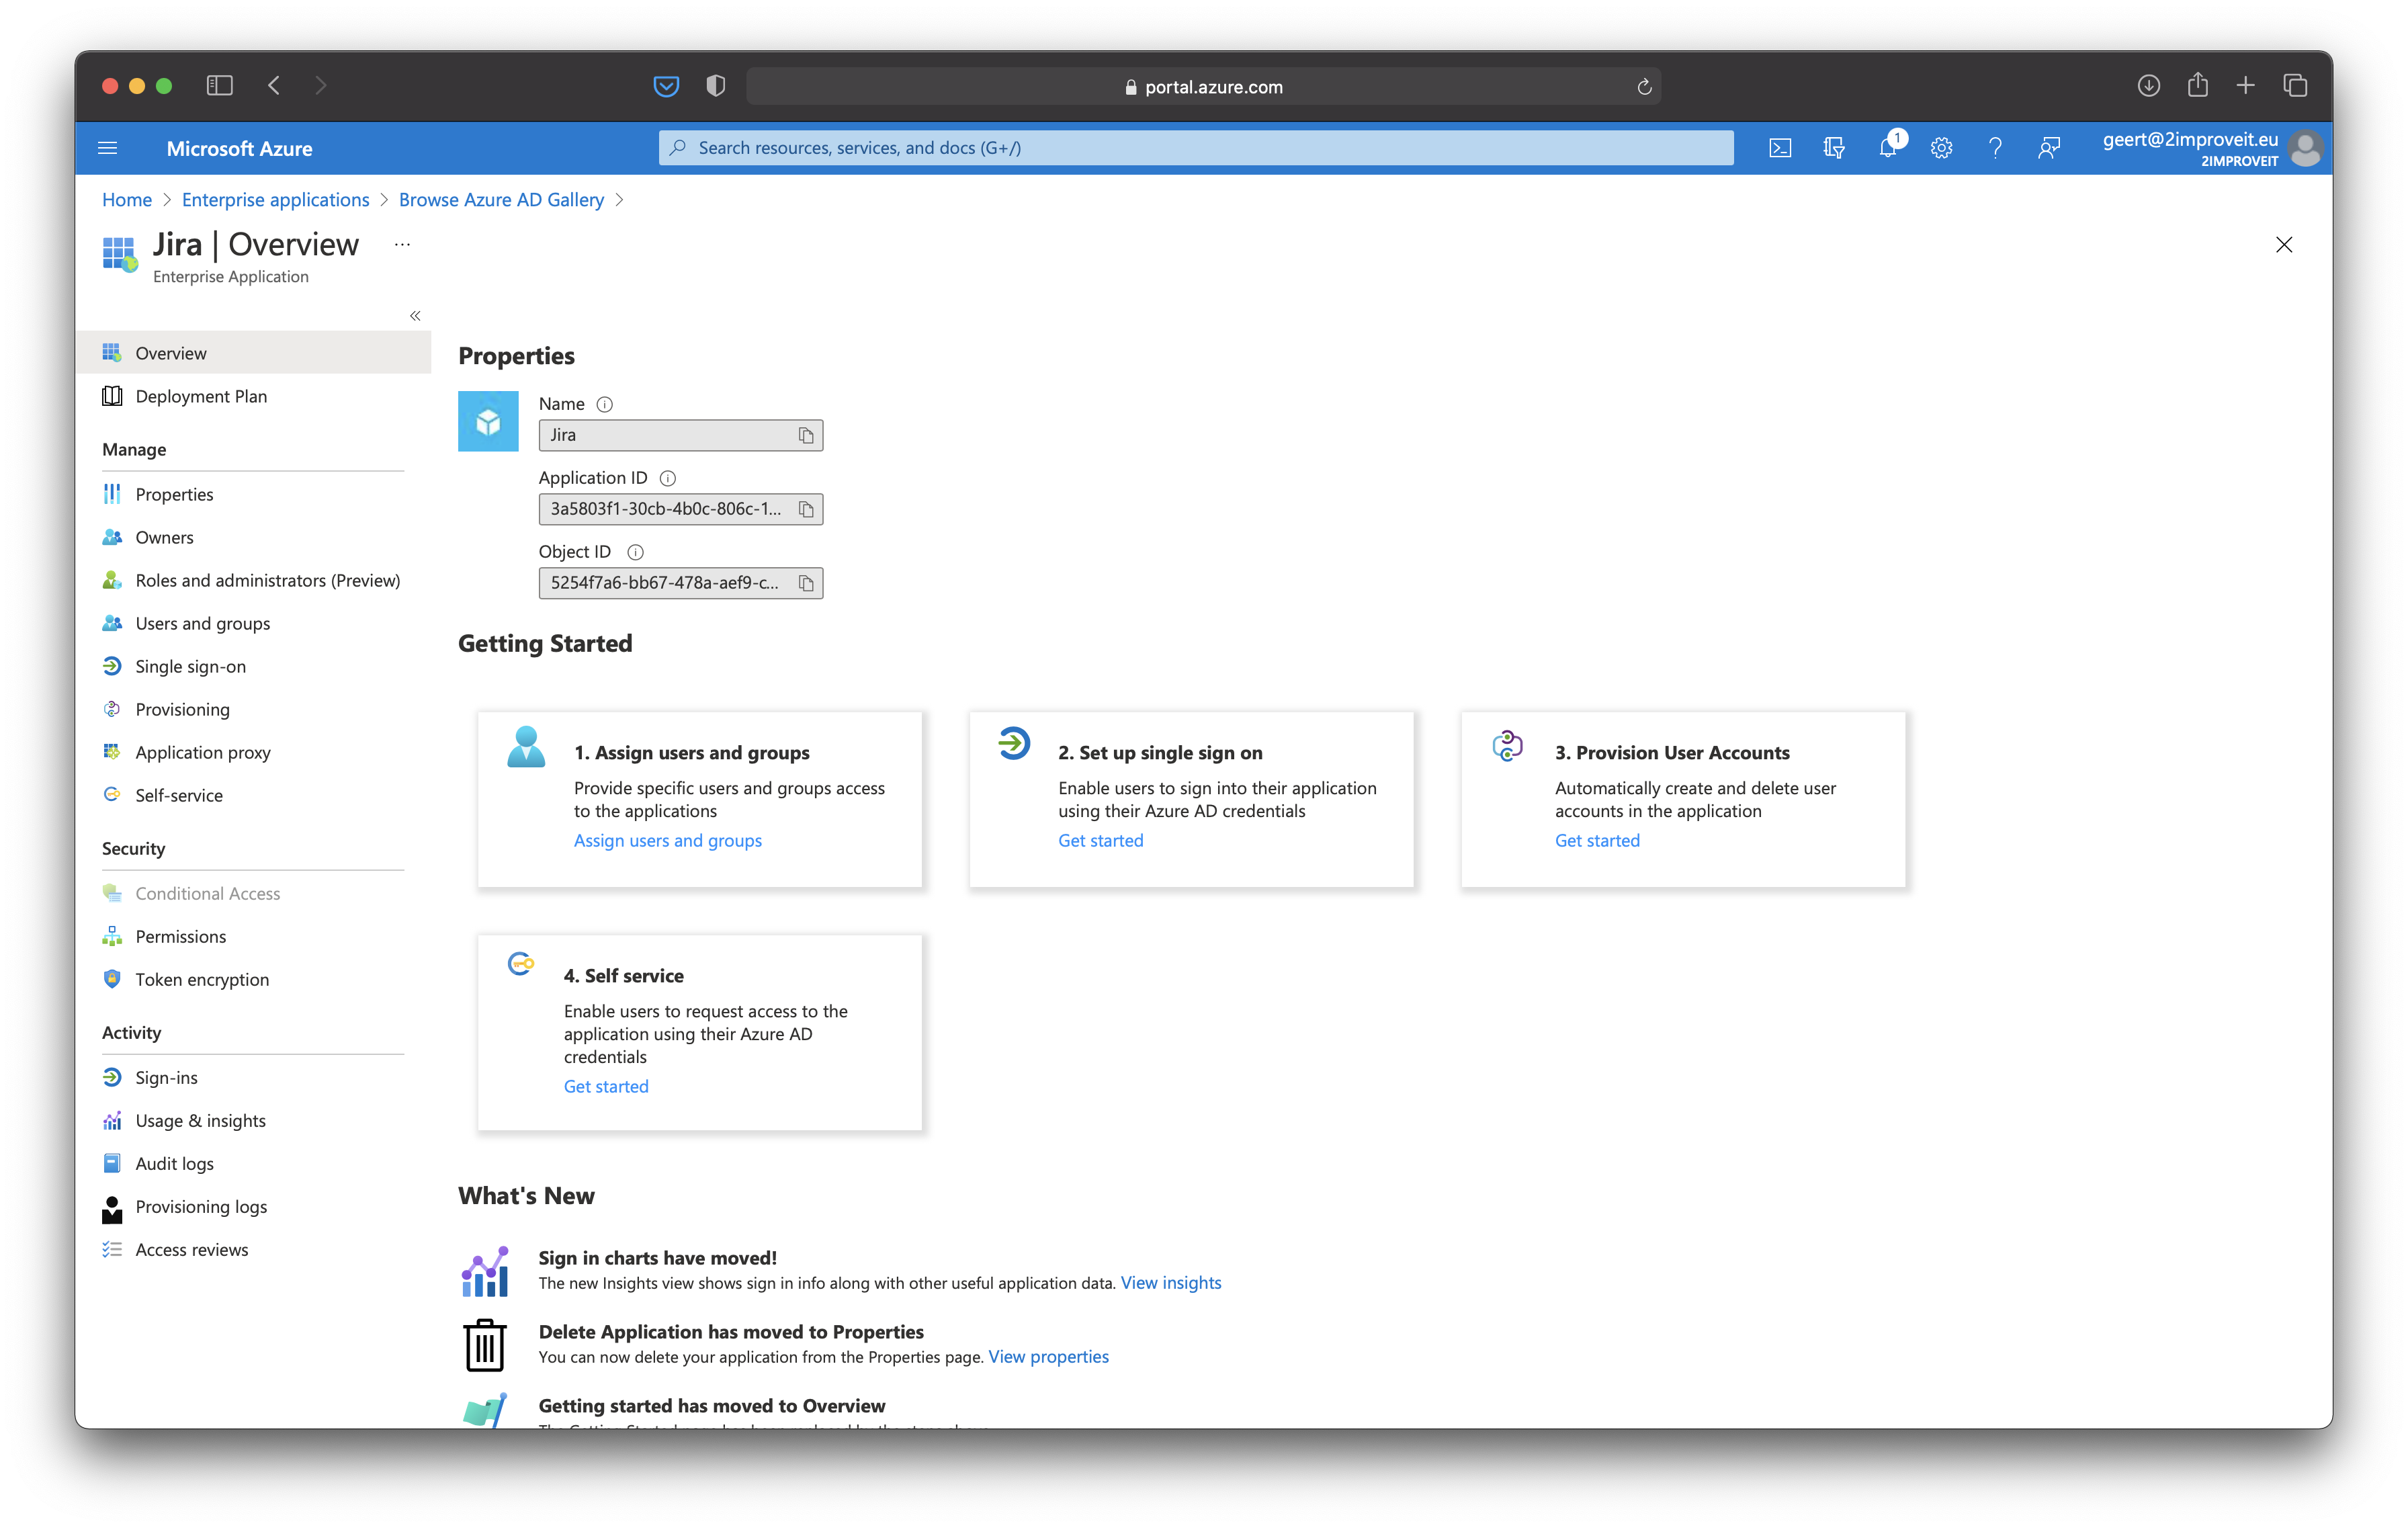
Task: Show info tooltip for Object ID
Action: tap(635, 552)
